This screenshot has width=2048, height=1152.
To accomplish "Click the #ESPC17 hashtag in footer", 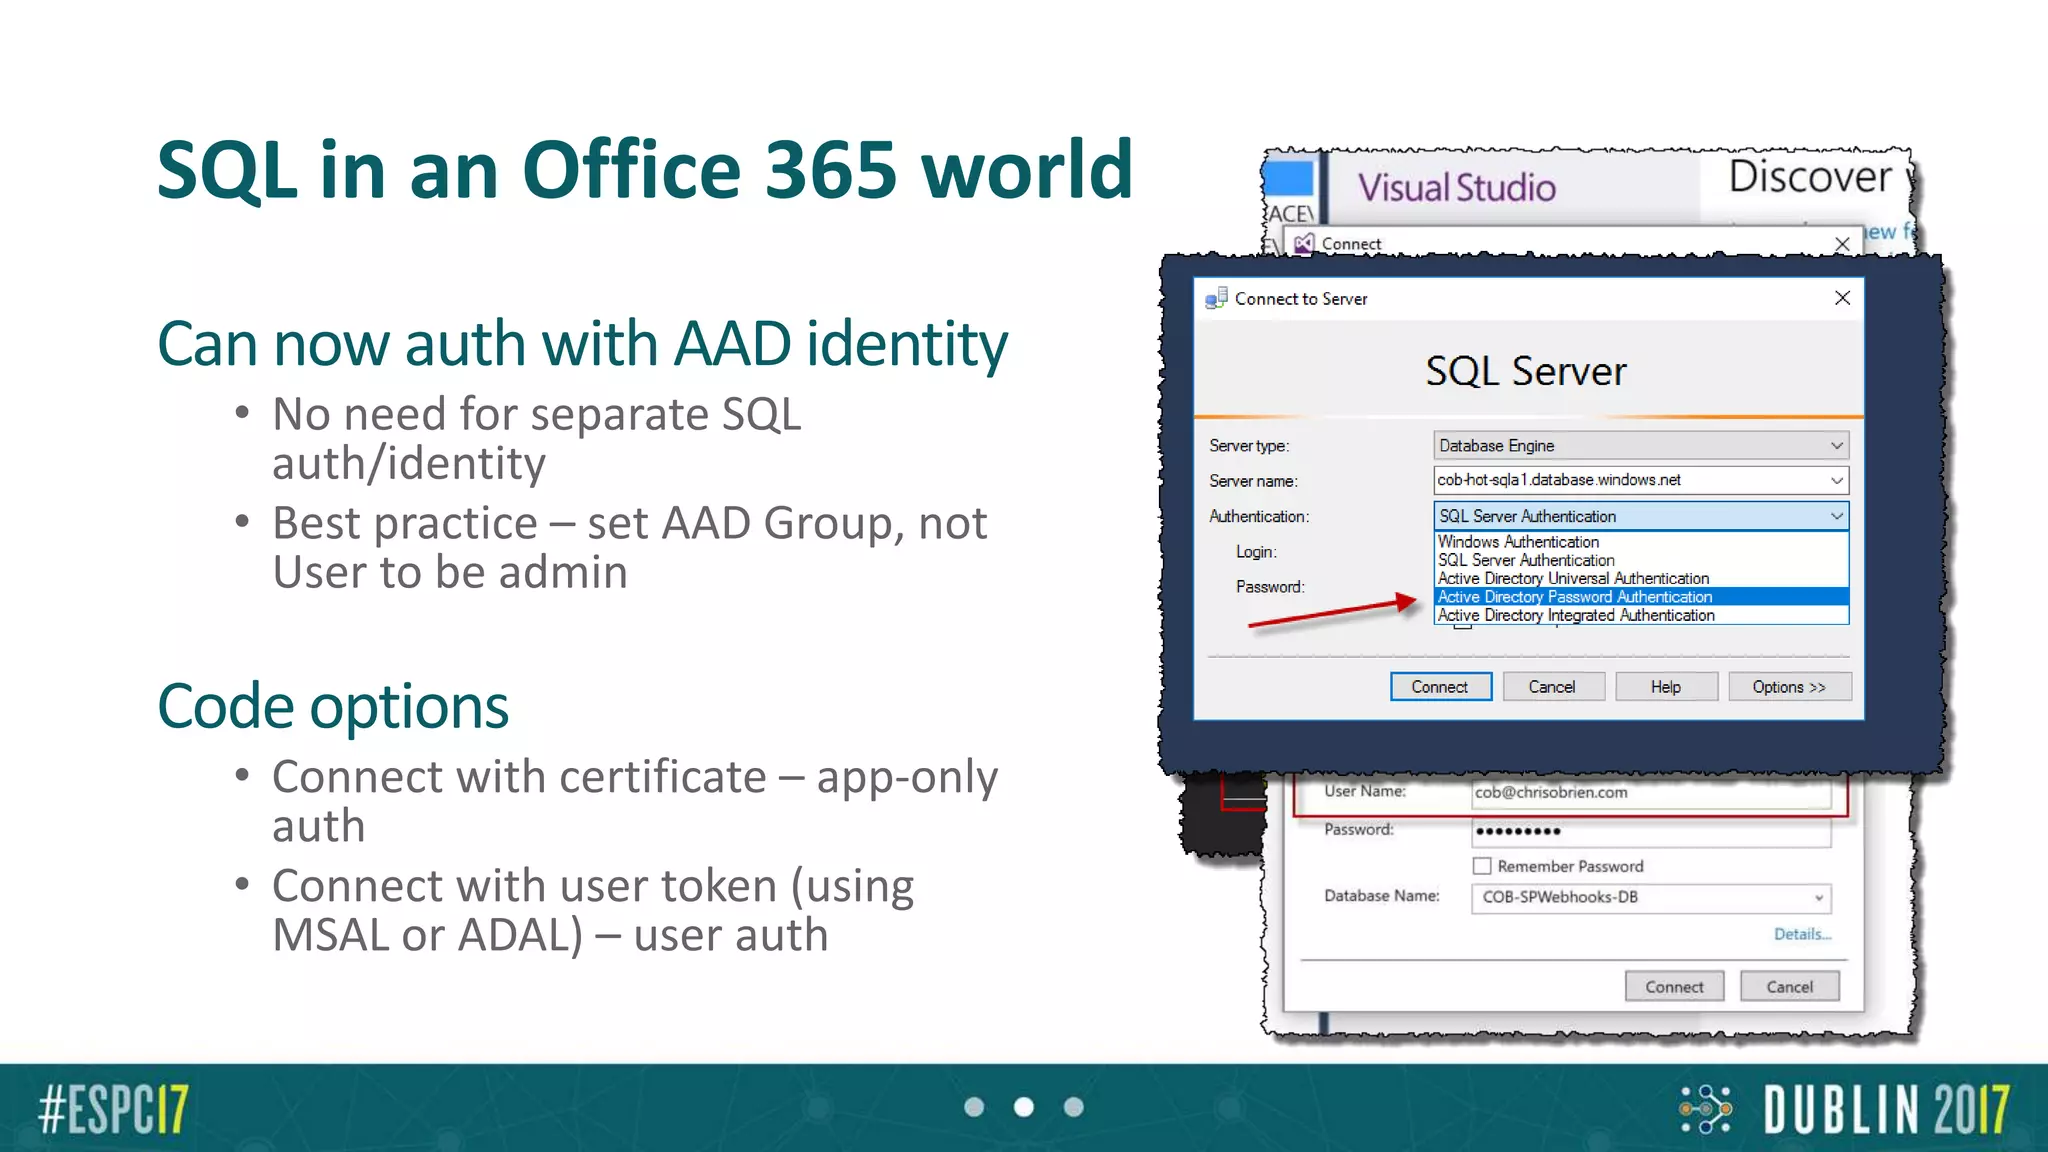I will coord(113,1109).
